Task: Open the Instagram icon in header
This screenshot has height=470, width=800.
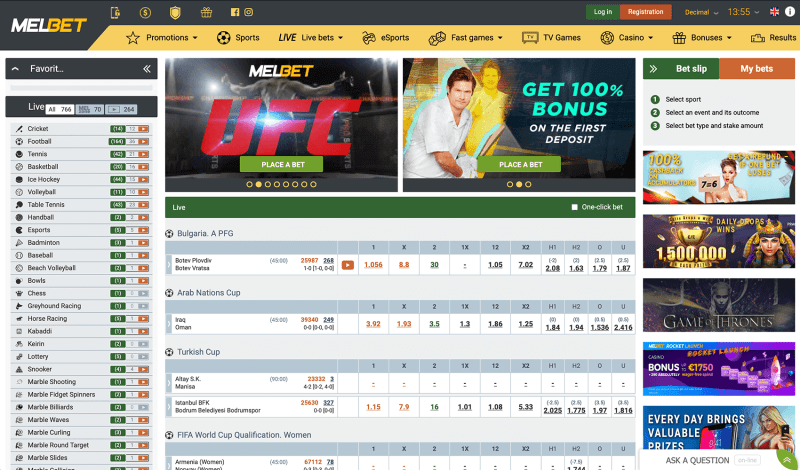Action: (x=249, y=12)
